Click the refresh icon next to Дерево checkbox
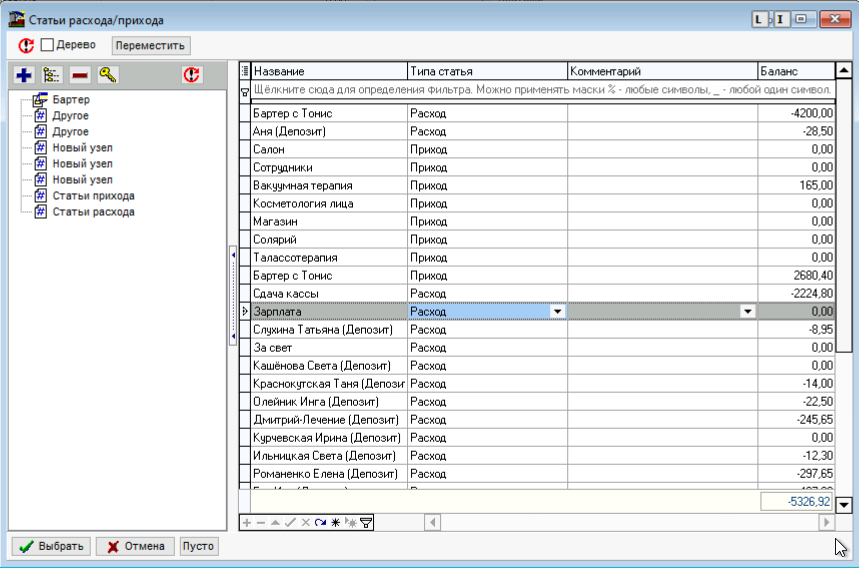Image resolution: width=859 pixels, height=568 pixels. (26, 45)
